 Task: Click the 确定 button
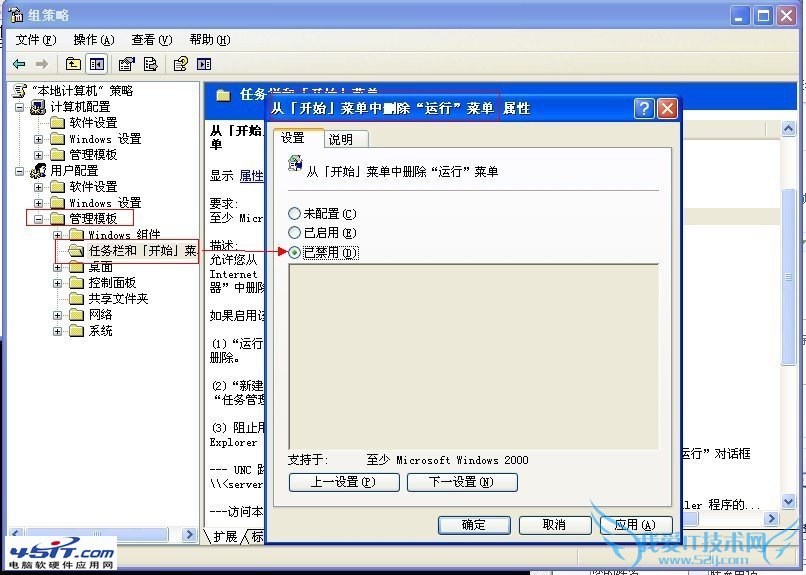[x=474, y=525]
